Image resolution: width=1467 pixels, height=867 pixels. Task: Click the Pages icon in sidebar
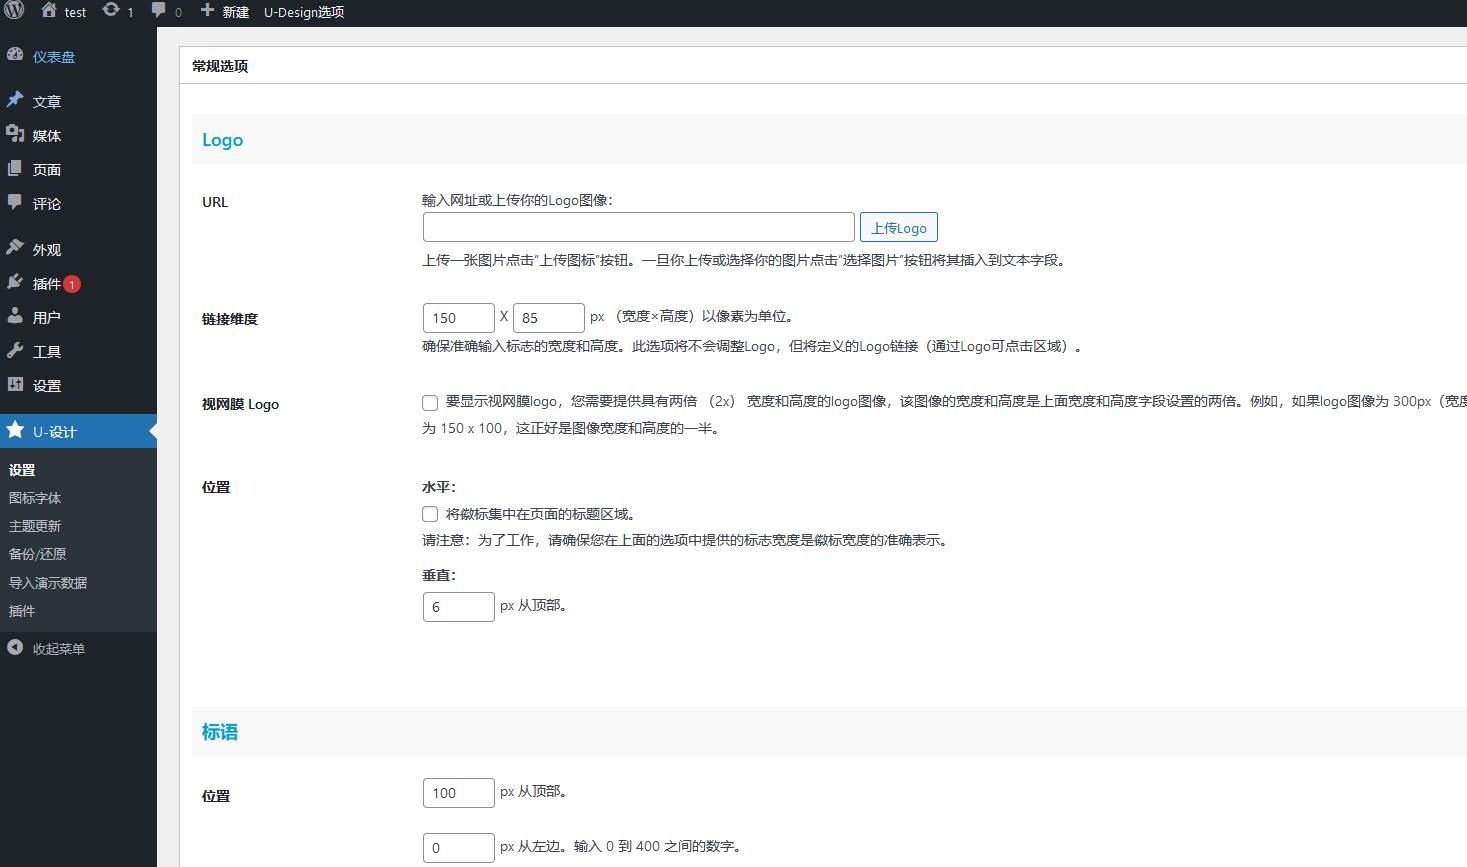coord(15,168)
